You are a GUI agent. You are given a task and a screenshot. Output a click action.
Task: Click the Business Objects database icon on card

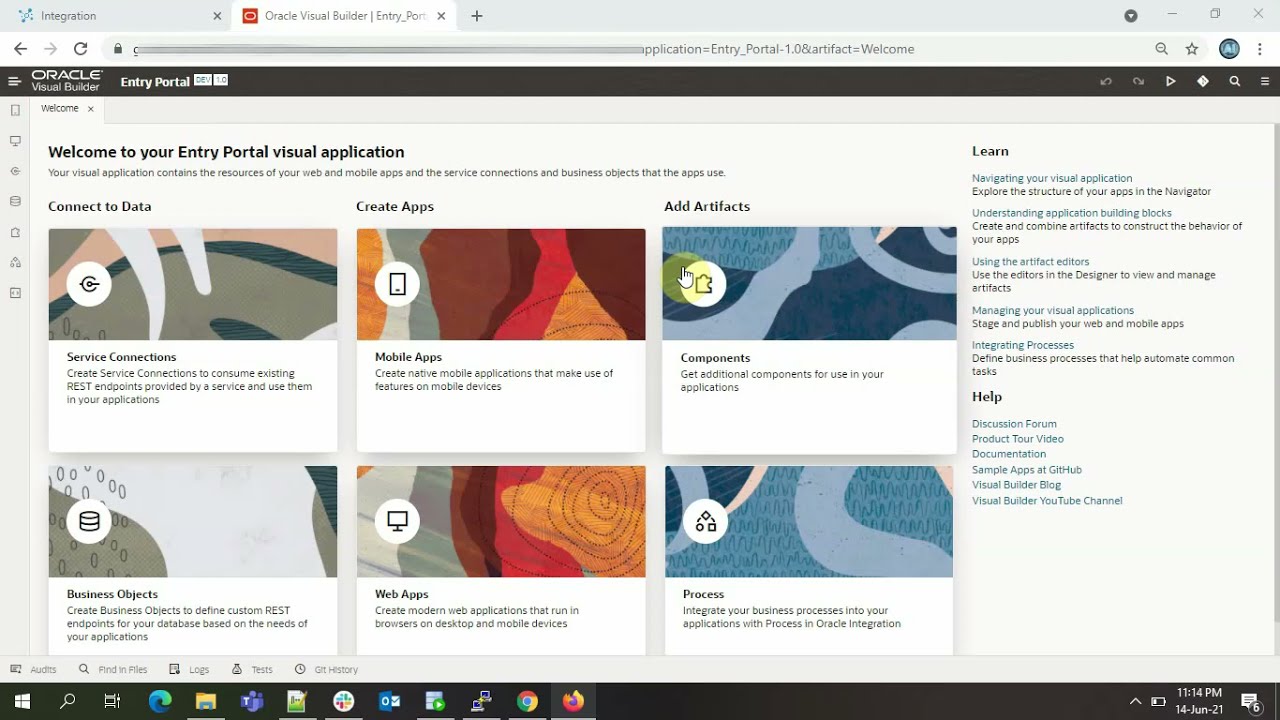pos(89,521)
